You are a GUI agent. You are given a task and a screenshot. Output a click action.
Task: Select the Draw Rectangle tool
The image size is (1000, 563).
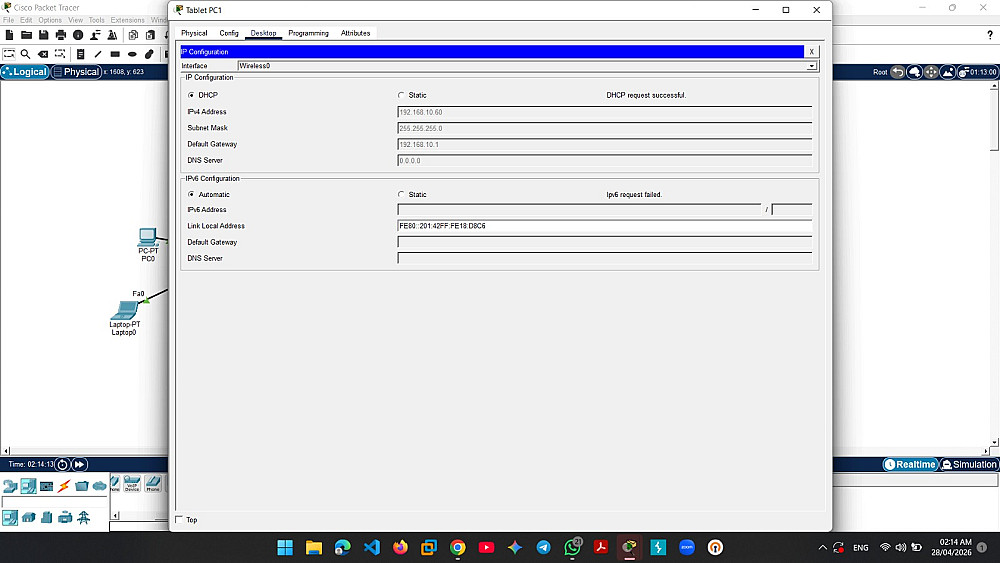point(115,54)
